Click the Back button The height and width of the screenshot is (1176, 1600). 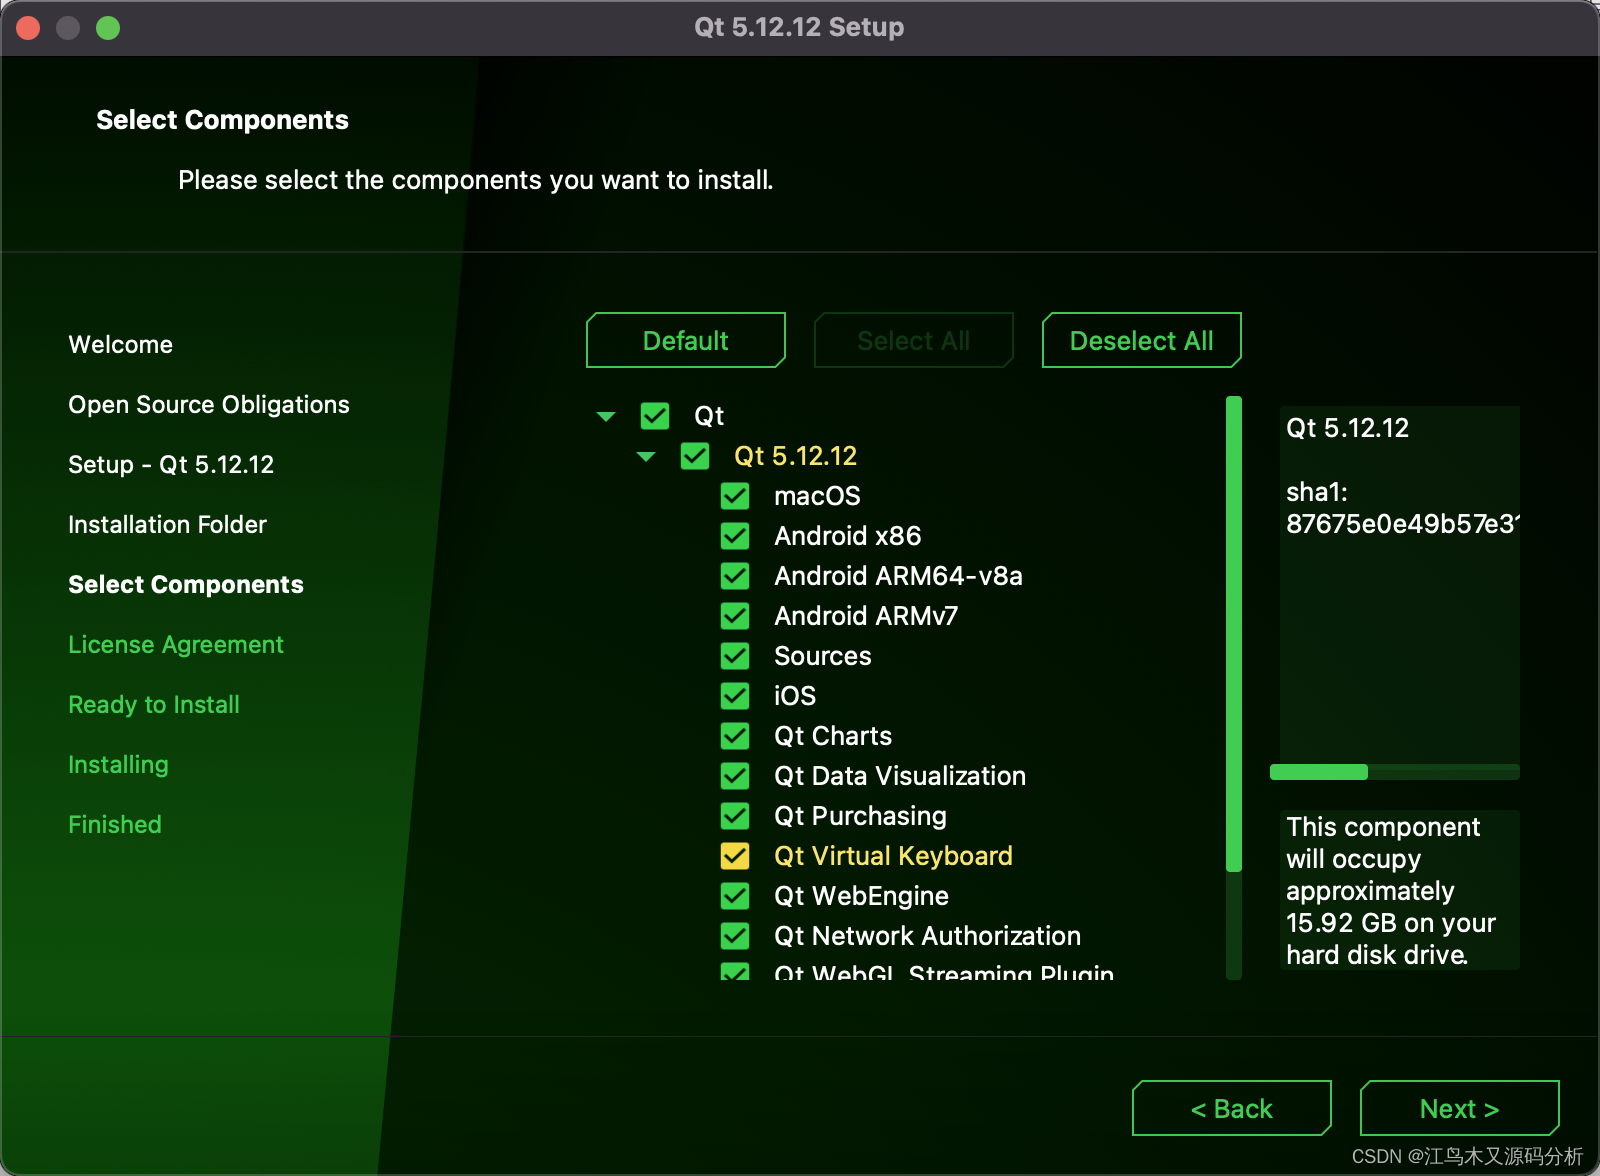pos(1231,1108)
